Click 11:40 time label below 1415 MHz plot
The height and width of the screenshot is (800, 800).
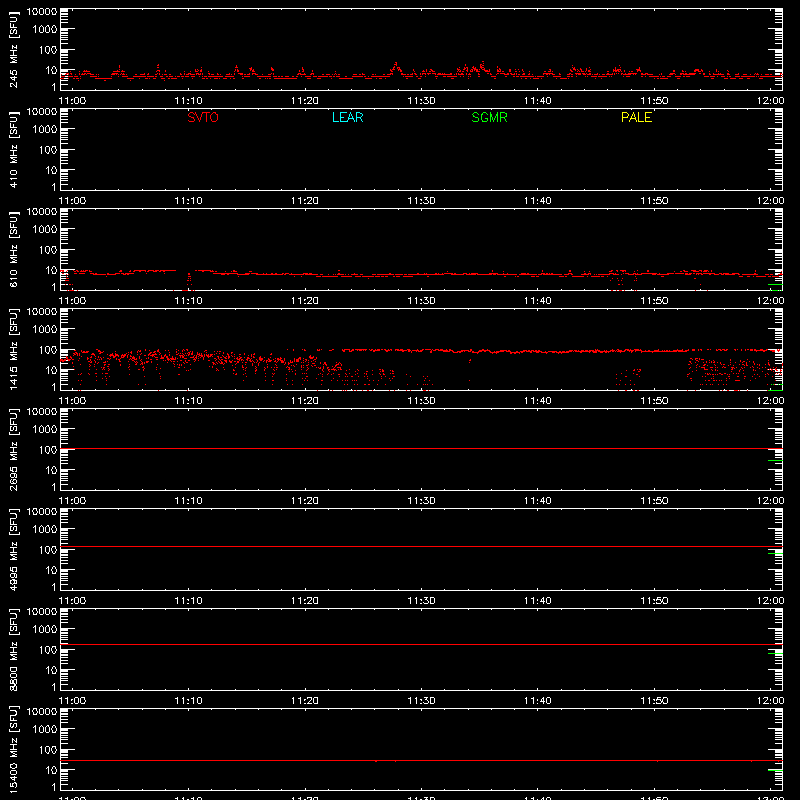point(538,401)
